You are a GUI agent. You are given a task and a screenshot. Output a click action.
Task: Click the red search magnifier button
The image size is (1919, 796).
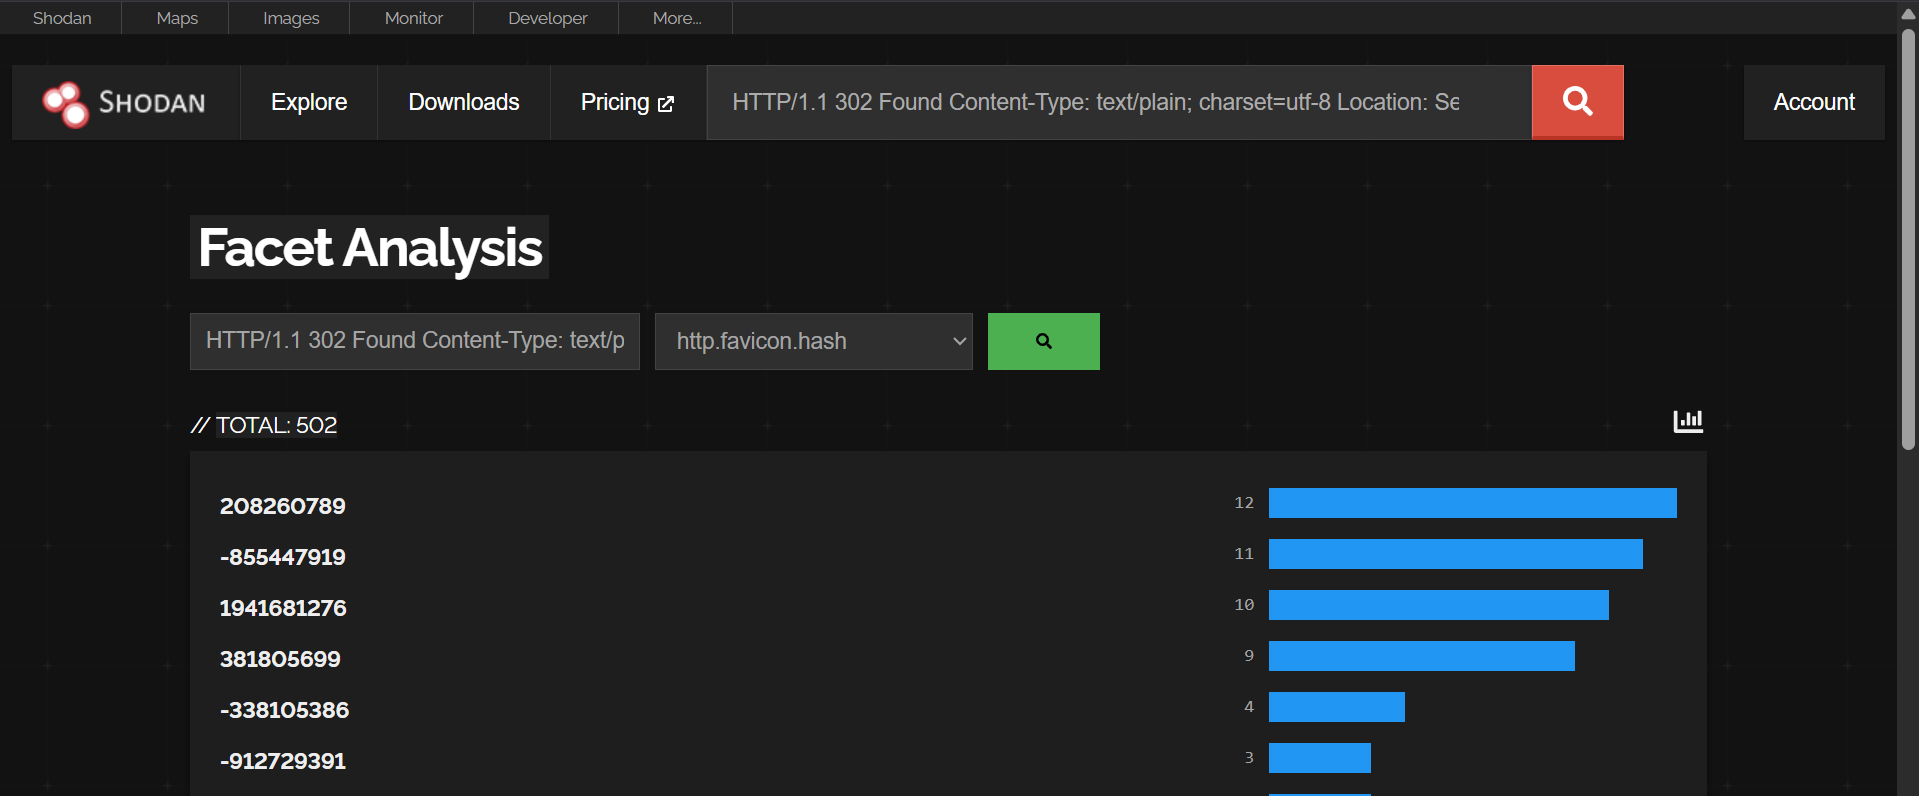tap(1577, 102)
